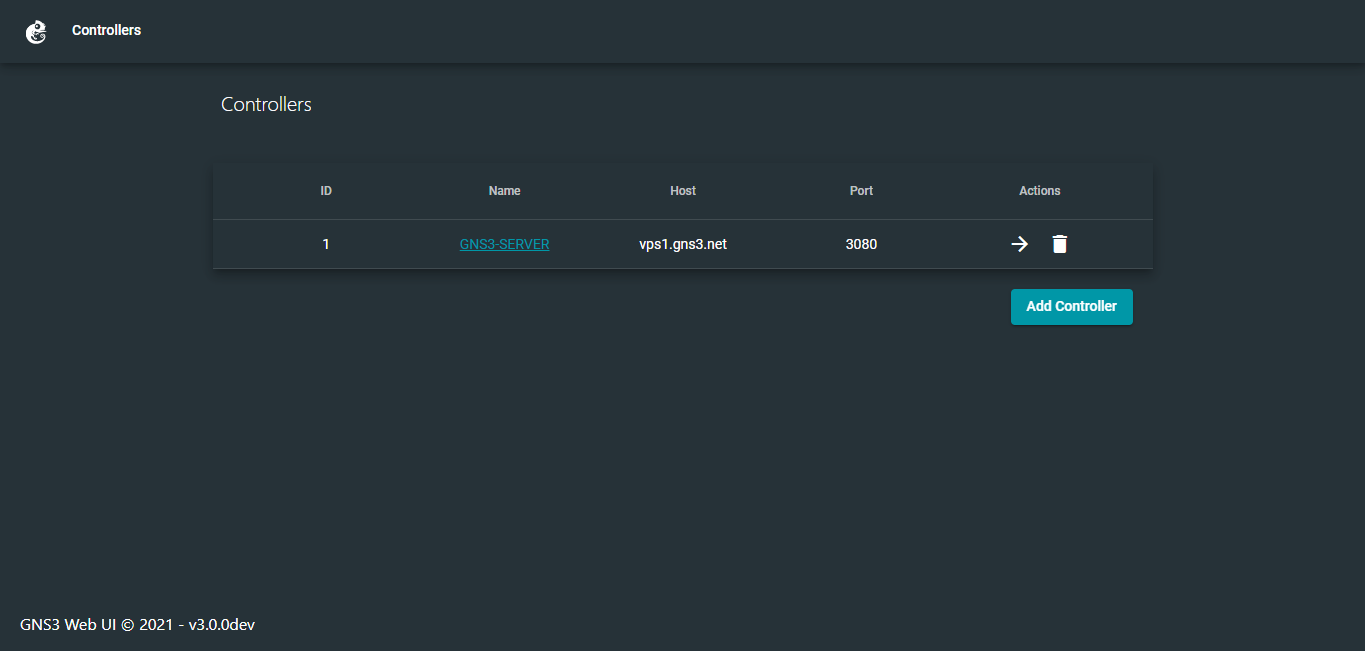Image resolution: width=1365 pixels, height=651 pixels.
Task: Select the Controllers title in the navbar
Action: (x=106, y=30)
